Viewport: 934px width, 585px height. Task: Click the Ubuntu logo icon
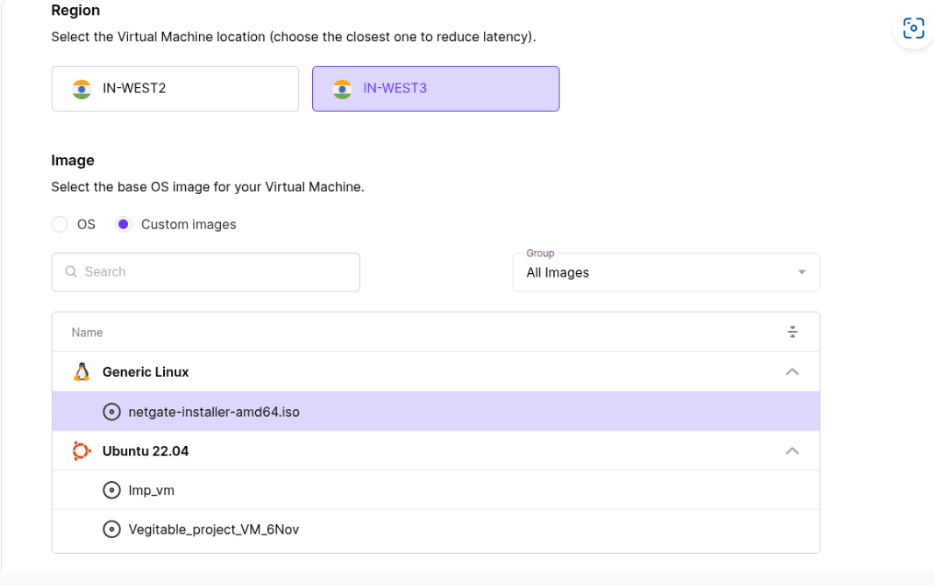[x=82, y=451]
